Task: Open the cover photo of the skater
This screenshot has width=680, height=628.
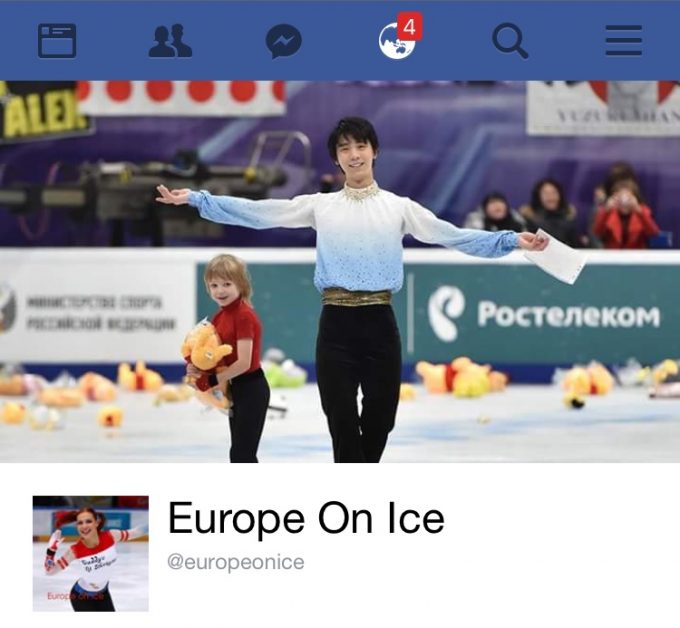Action: click(340, 271)
